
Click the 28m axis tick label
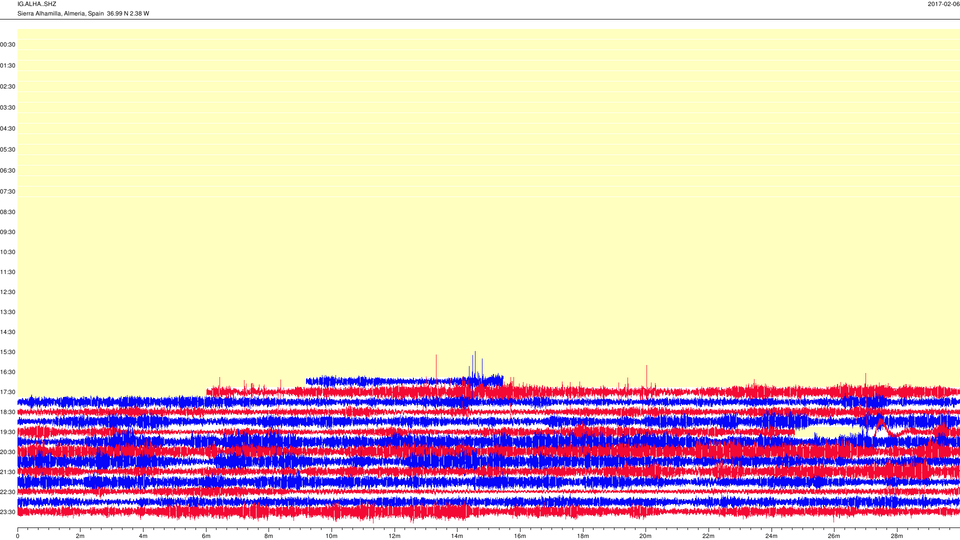896,536
